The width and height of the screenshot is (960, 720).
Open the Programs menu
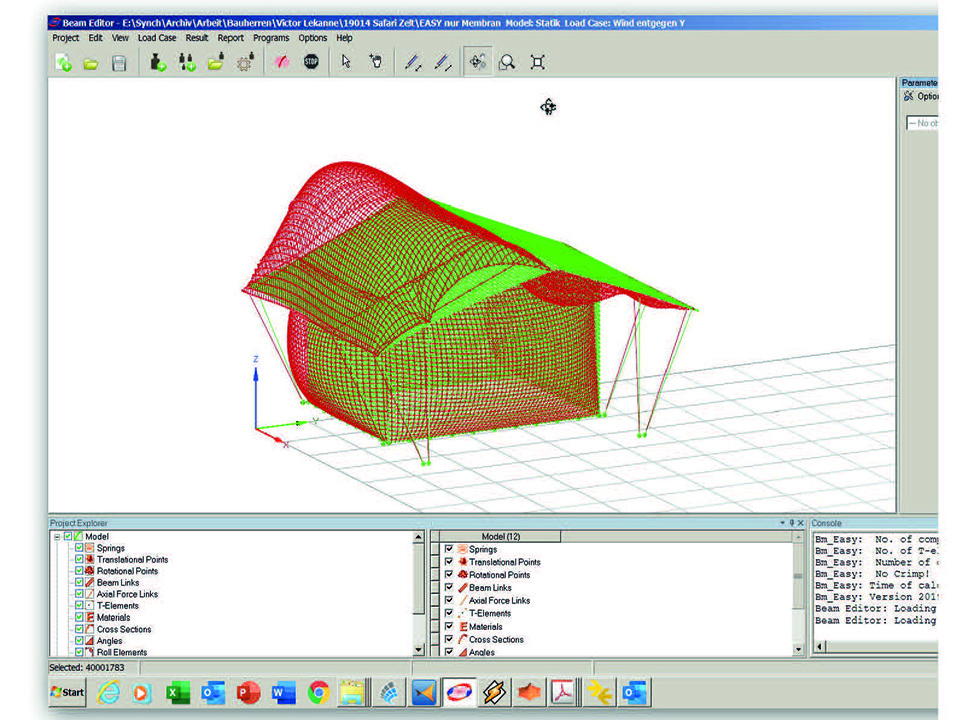(271, 38)
